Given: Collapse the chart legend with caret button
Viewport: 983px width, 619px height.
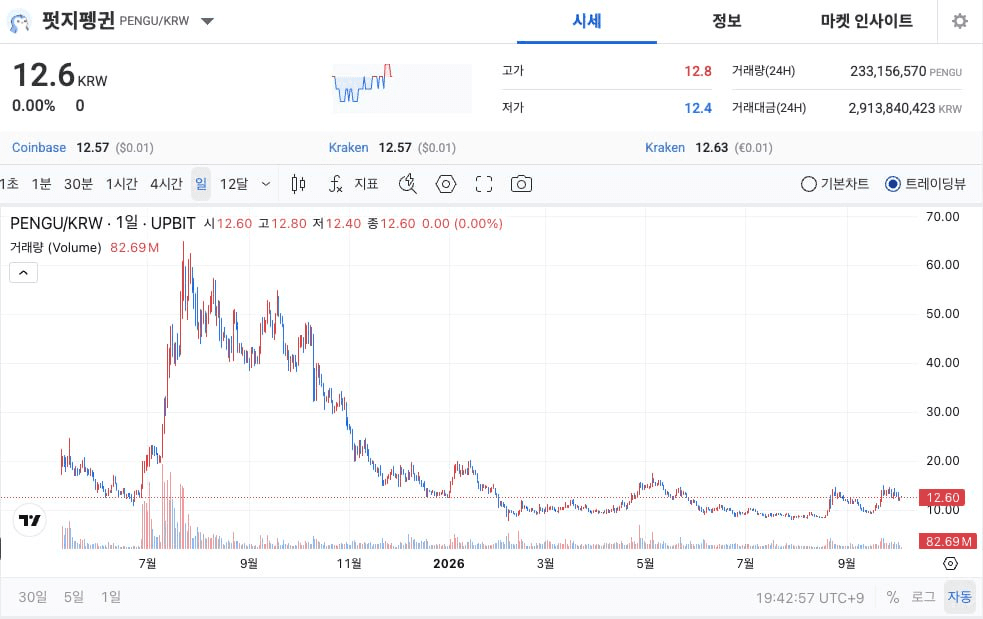Looking at the screenshot, I should pos(23,273).
